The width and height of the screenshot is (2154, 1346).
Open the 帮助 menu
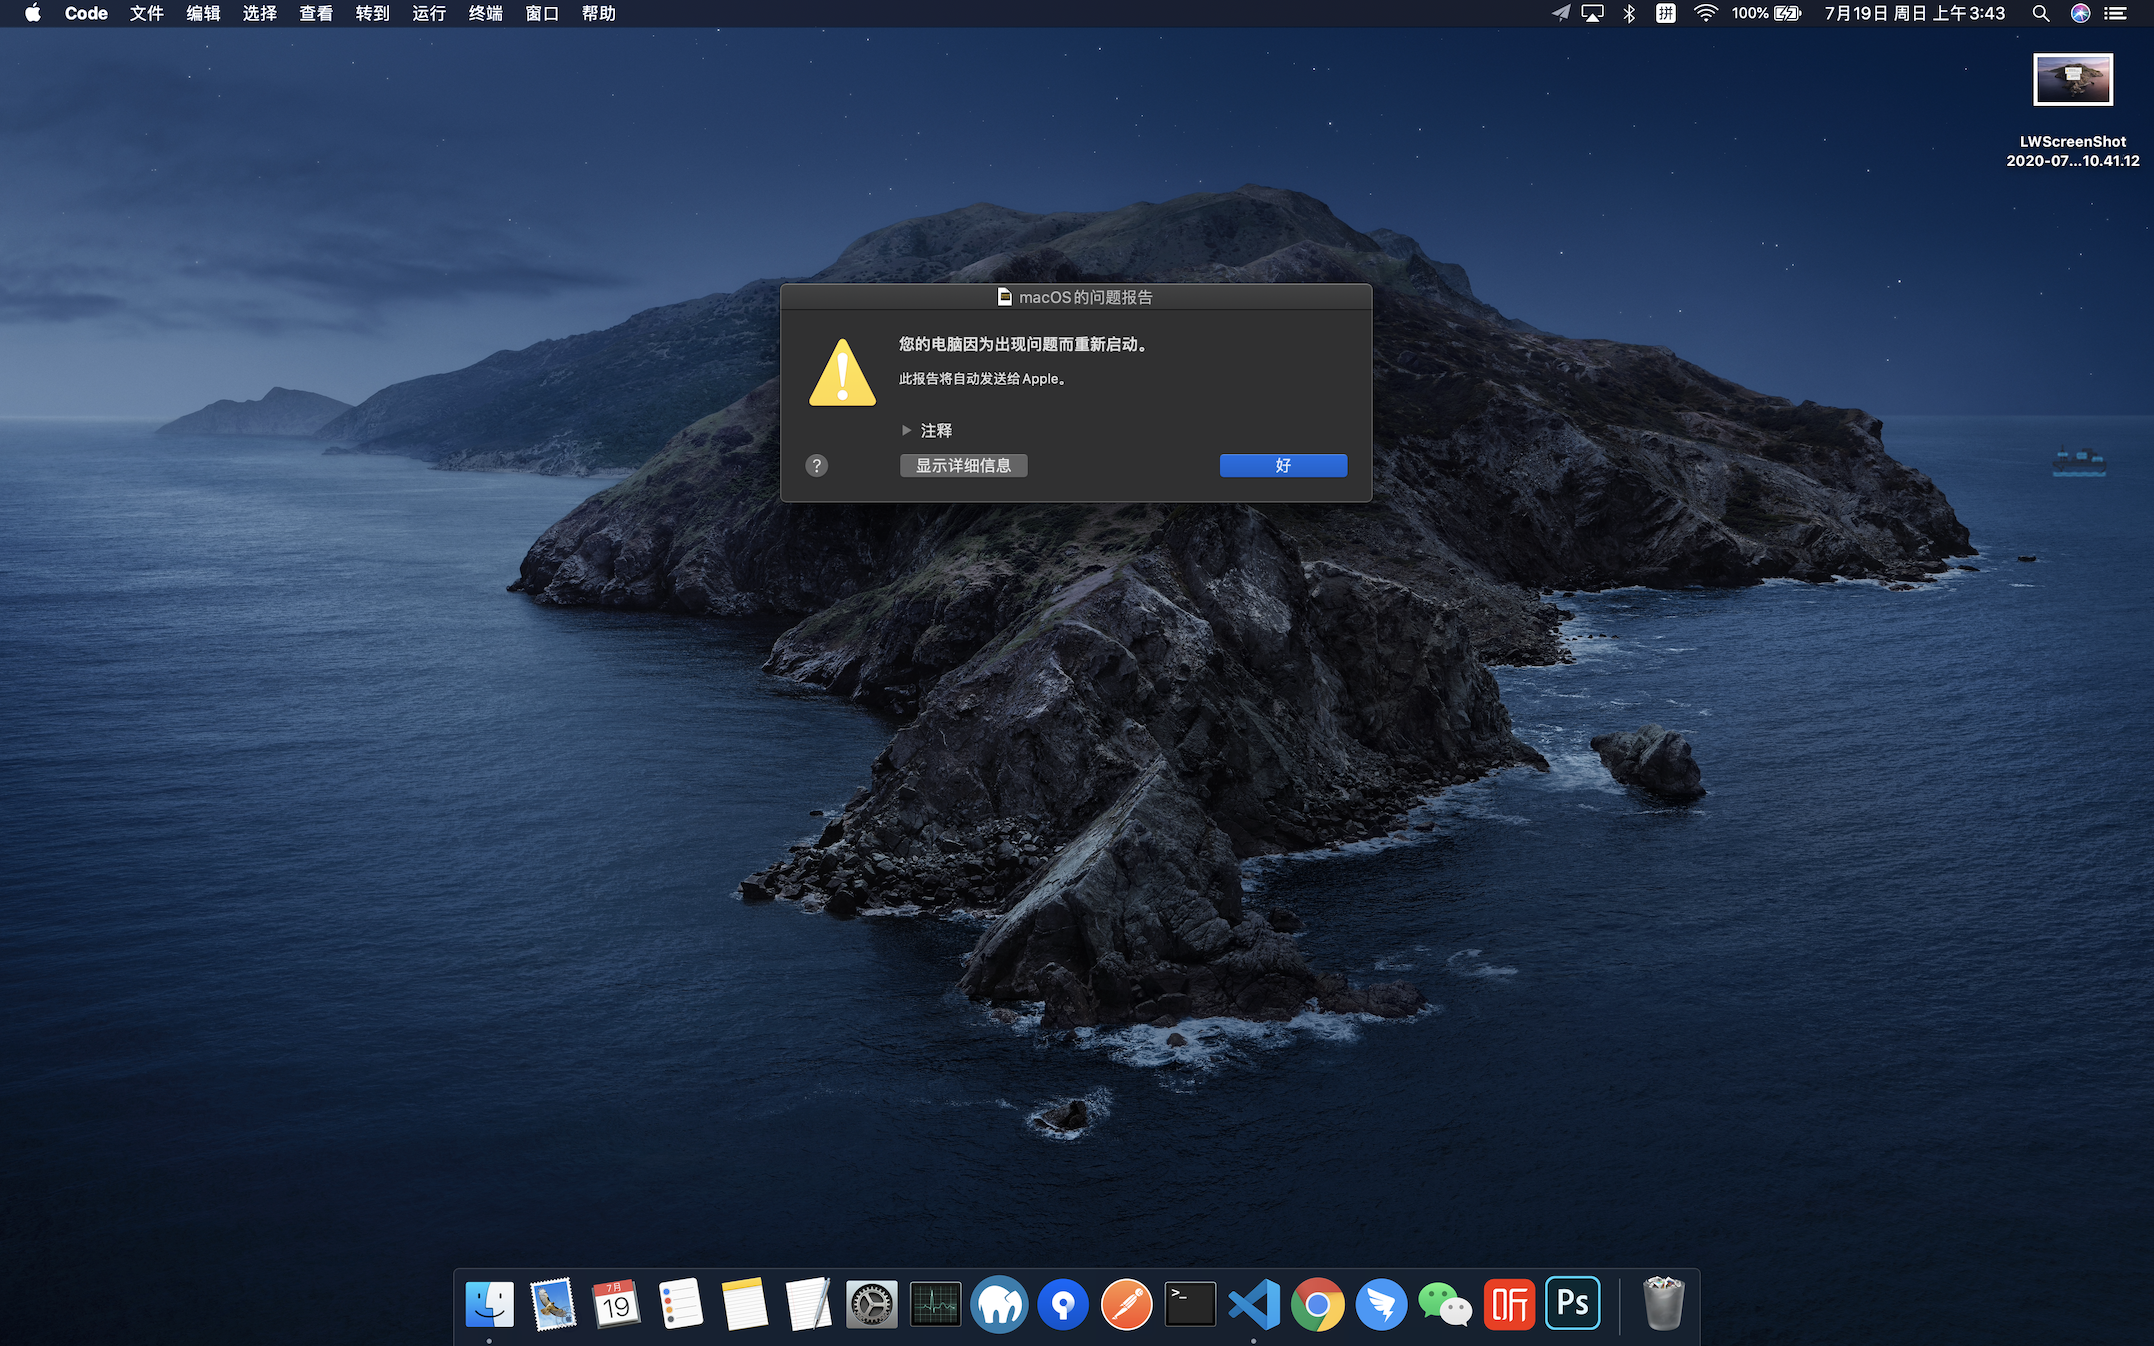click(x=598, y=13)
